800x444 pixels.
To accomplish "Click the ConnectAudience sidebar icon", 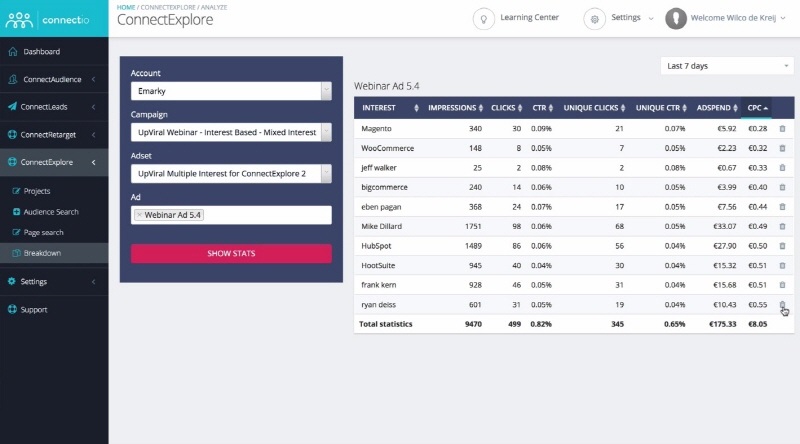I will [13, 79].
